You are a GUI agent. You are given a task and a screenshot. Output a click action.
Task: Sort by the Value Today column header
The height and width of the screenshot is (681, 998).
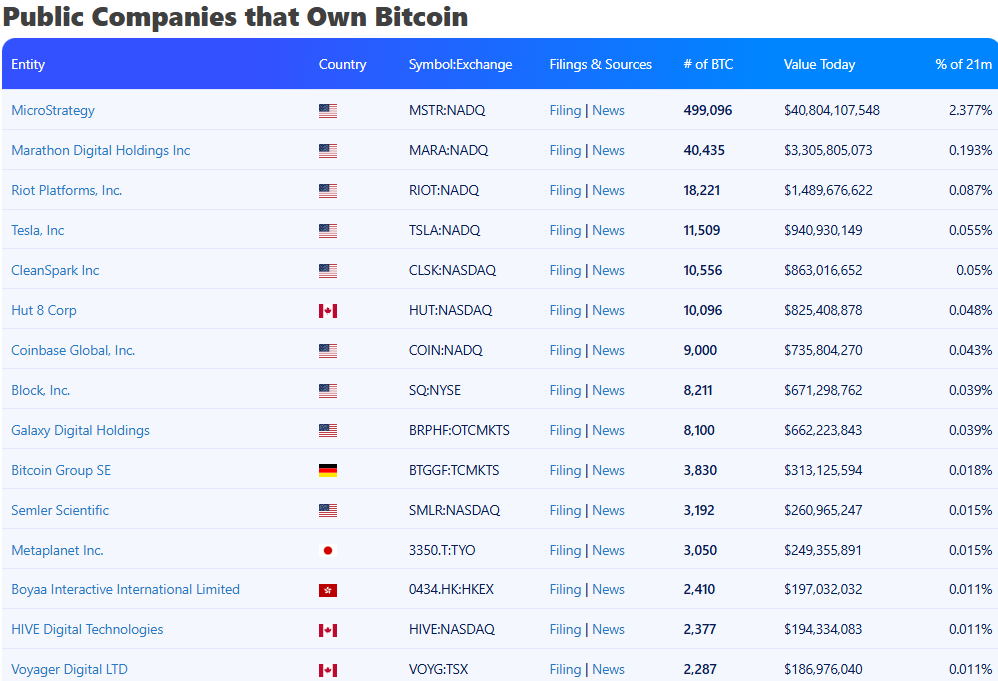point(819,64)
